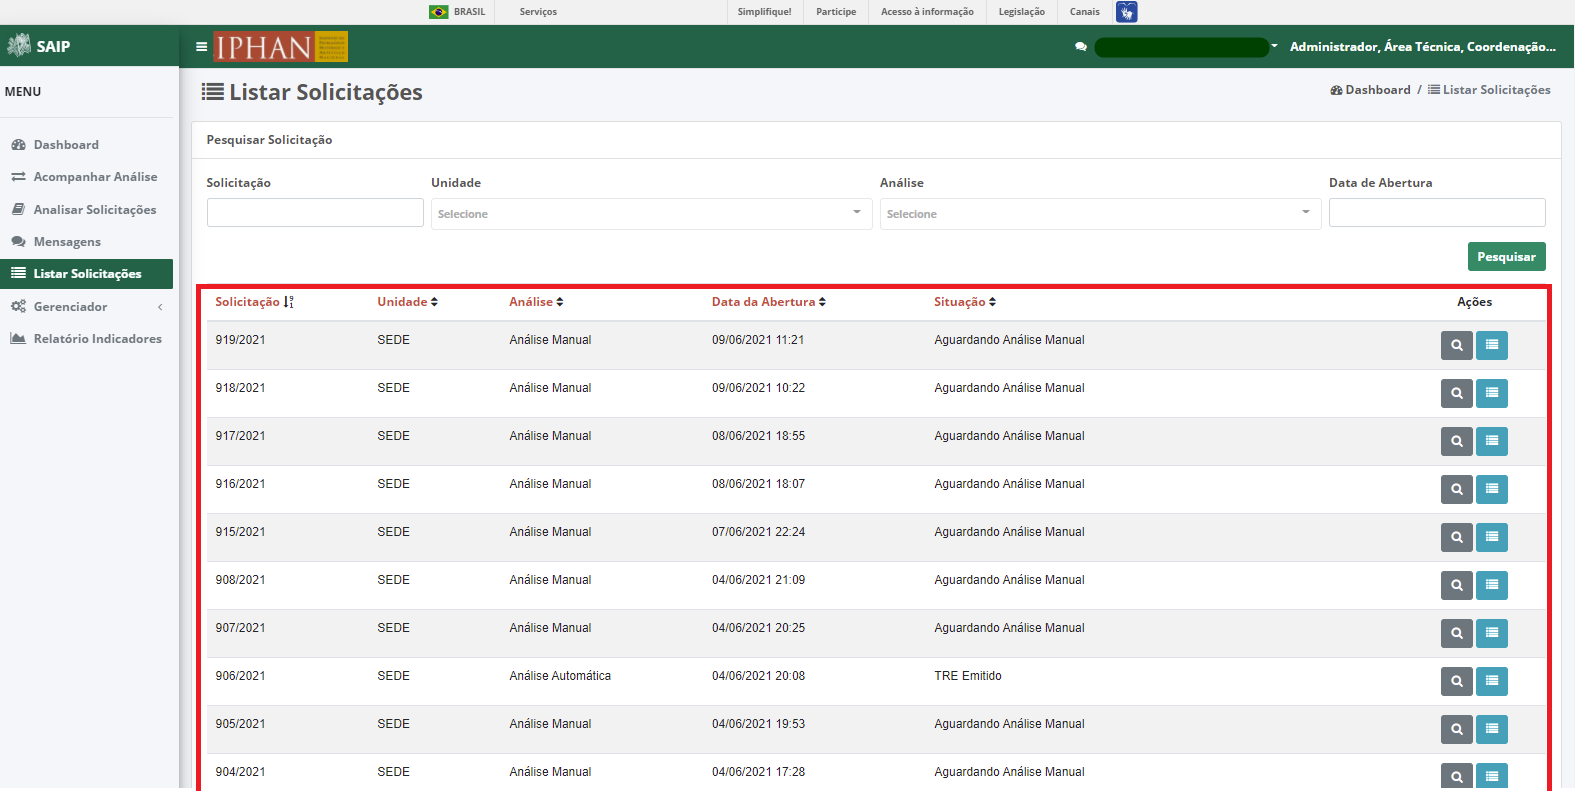
Task: Open list icon for row 918/2021
Action: pos(1492,393)
